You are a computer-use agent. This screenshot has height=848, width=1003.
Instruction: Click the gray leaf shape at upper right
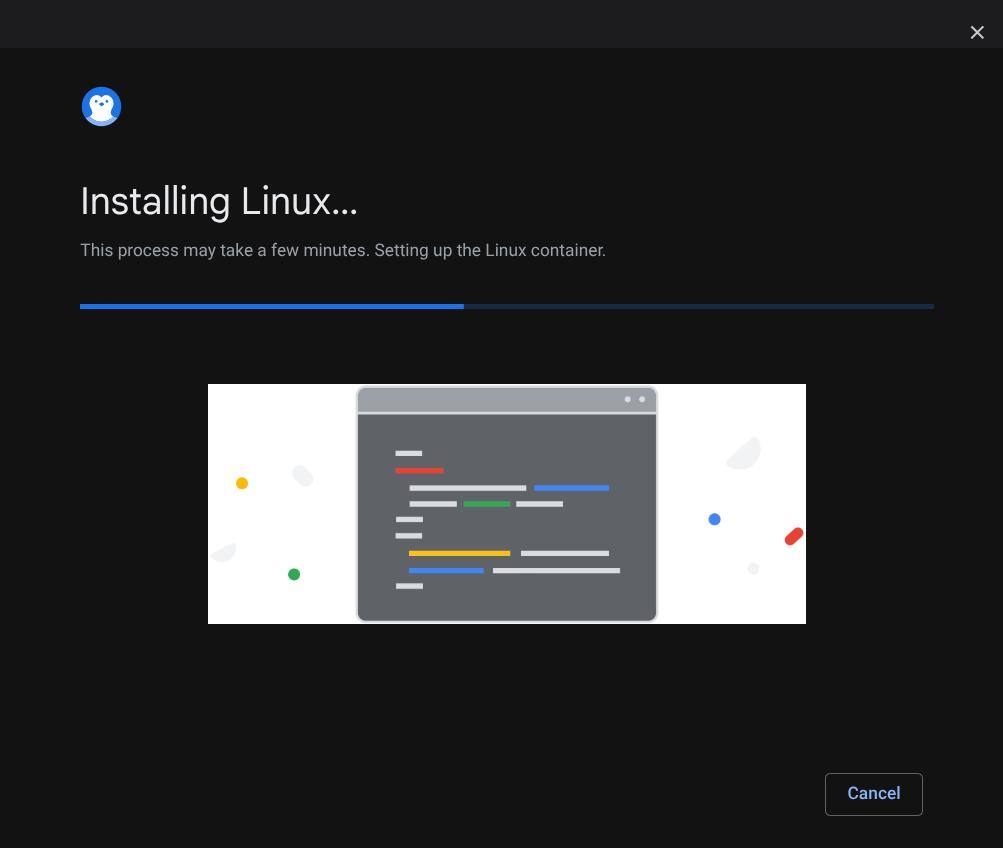click(x=745, y=454)
